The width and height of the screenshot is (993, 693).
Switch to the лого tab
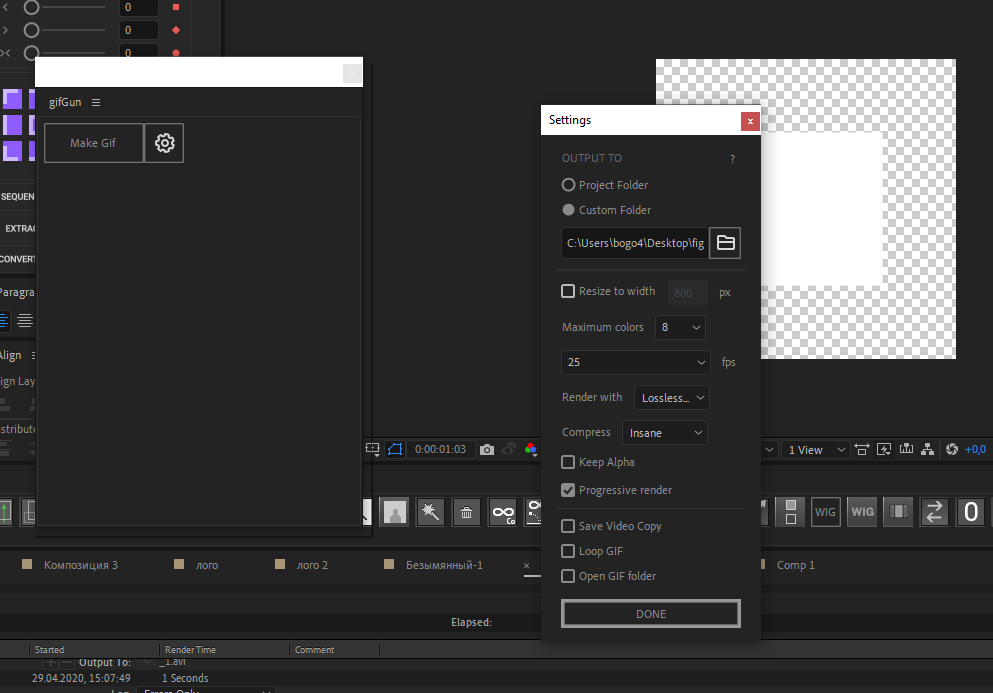click(207, 565)
